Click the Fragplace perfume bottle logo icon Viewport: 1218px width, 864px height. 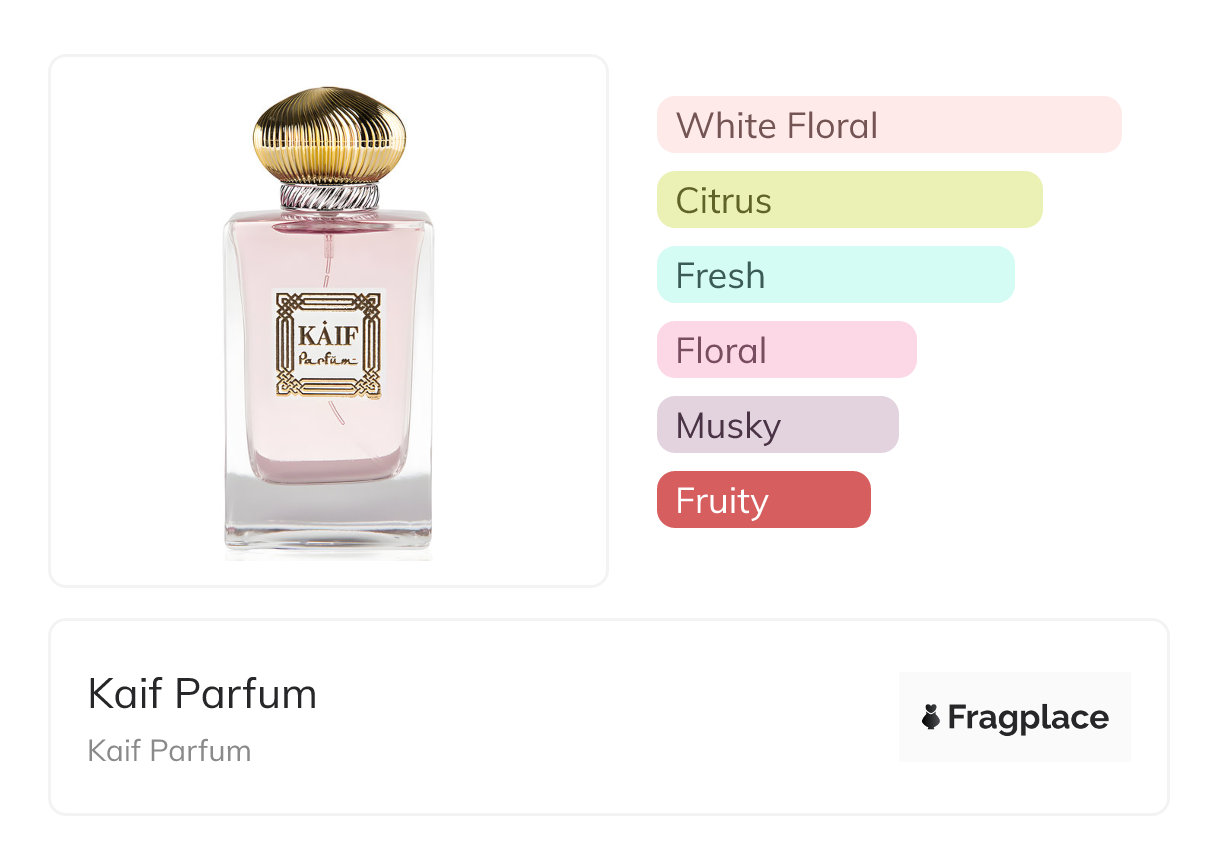[931, 717]
